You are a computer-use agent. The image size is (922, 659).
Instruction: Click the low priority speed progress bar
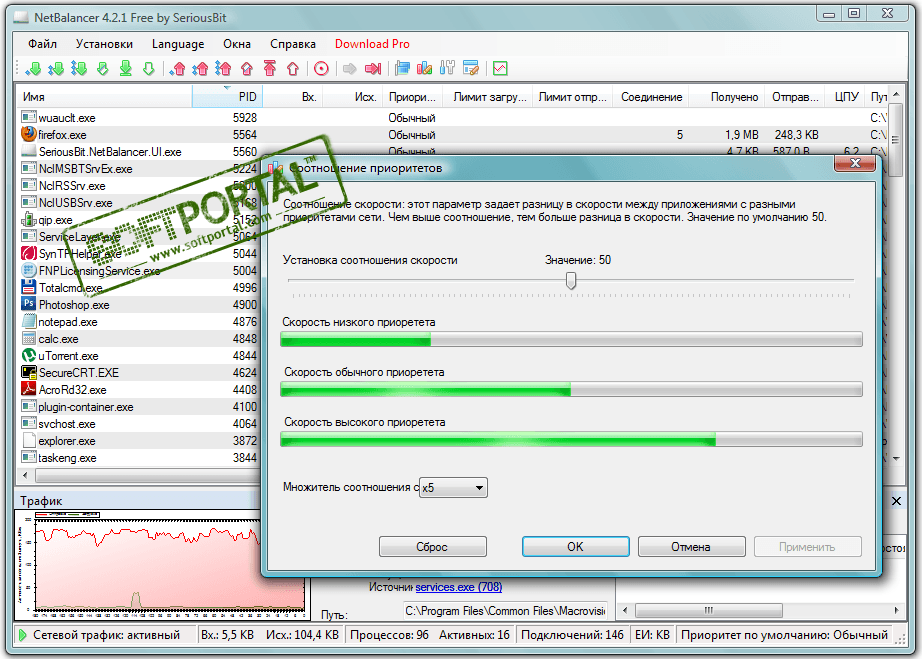tap(572, 339)
